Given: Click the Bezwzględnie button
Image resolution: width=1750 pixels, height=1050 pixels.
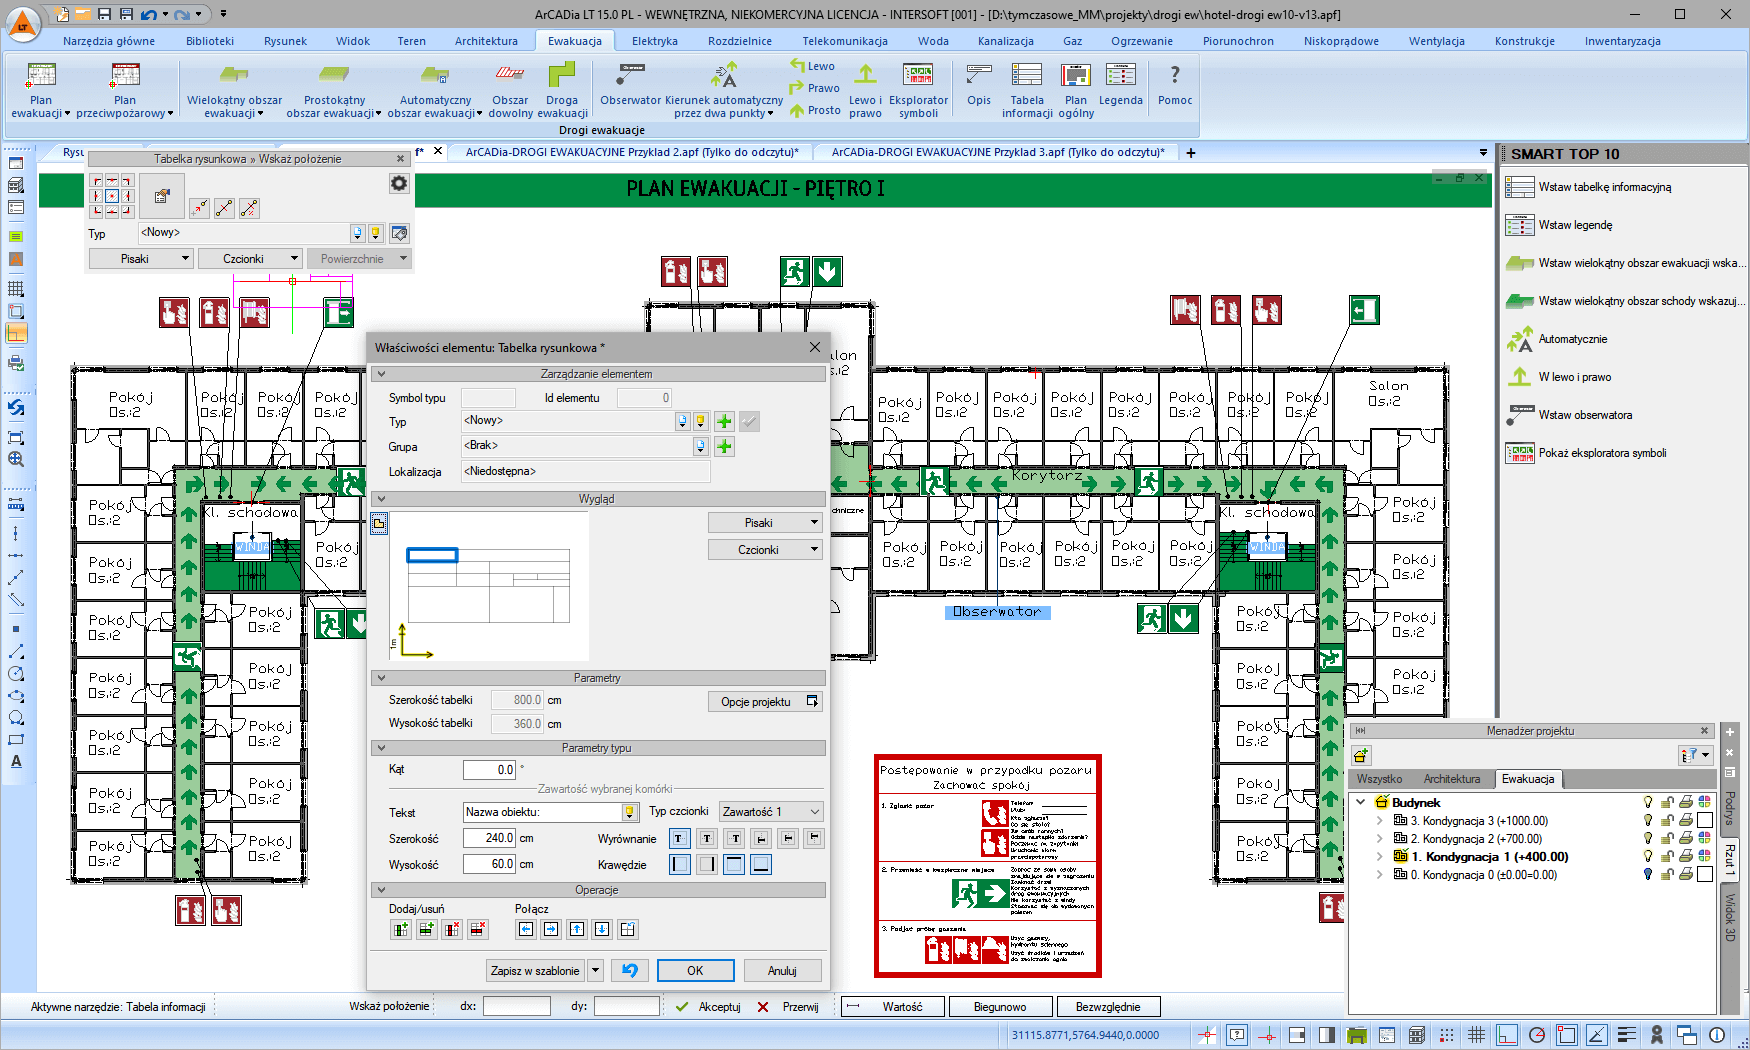Looking at the screenshot, I should 1108,1007.
